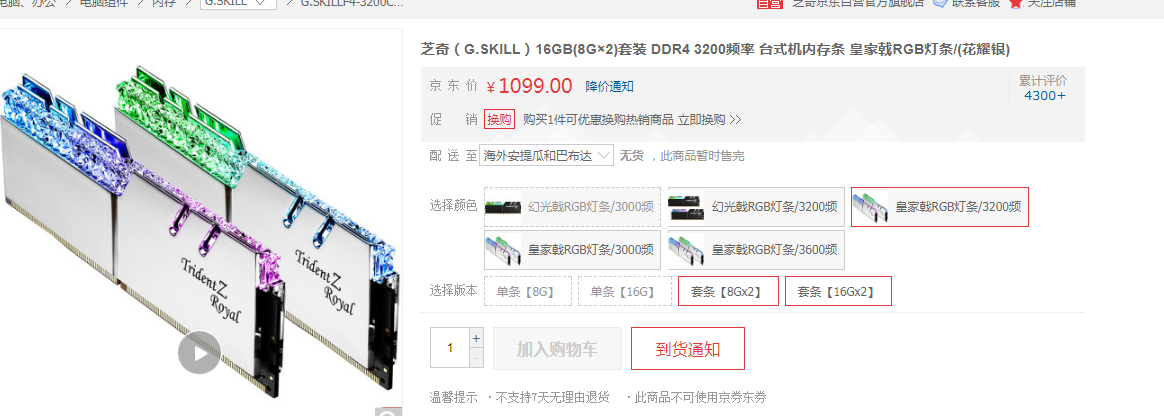Decrease quantity with the minus stepper

pyautogui.click(x=476, y=358)
